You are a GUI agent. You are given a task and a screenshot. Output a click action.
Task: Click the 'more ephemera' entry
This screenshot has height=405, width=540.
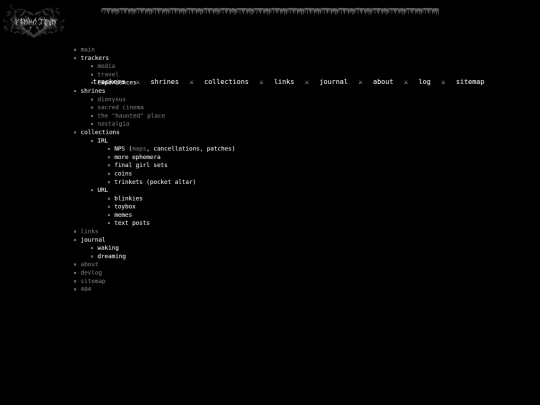click(x=137, y=157)
